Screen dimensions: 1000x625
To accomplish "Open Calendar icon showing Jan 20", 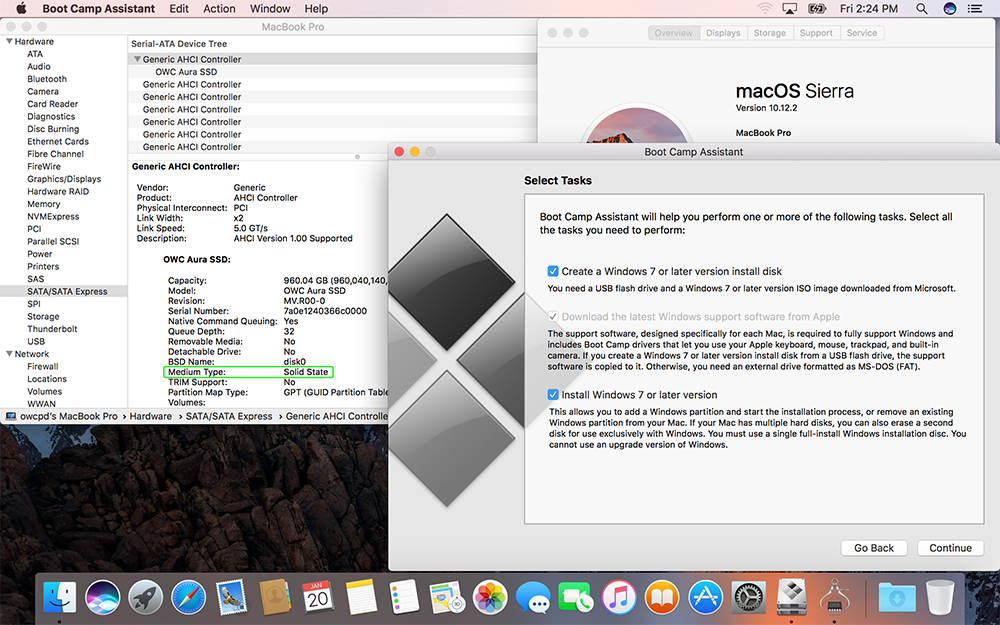I will 318,598.
